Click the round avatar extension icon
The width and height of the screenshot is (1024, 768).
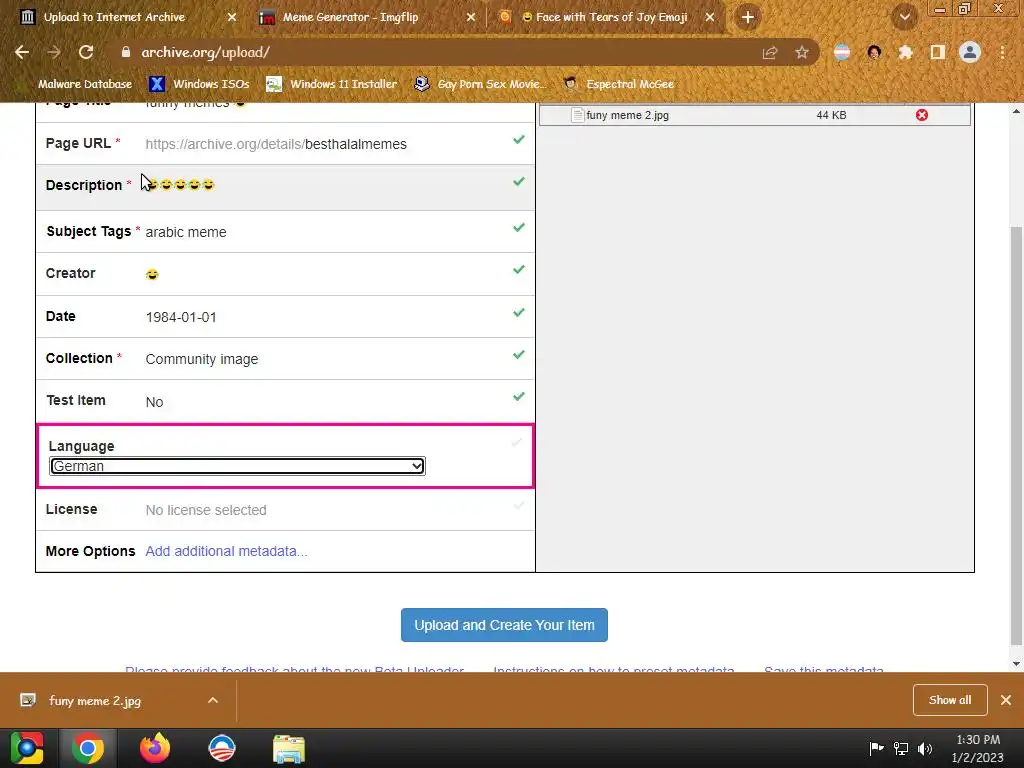(874, 52)
